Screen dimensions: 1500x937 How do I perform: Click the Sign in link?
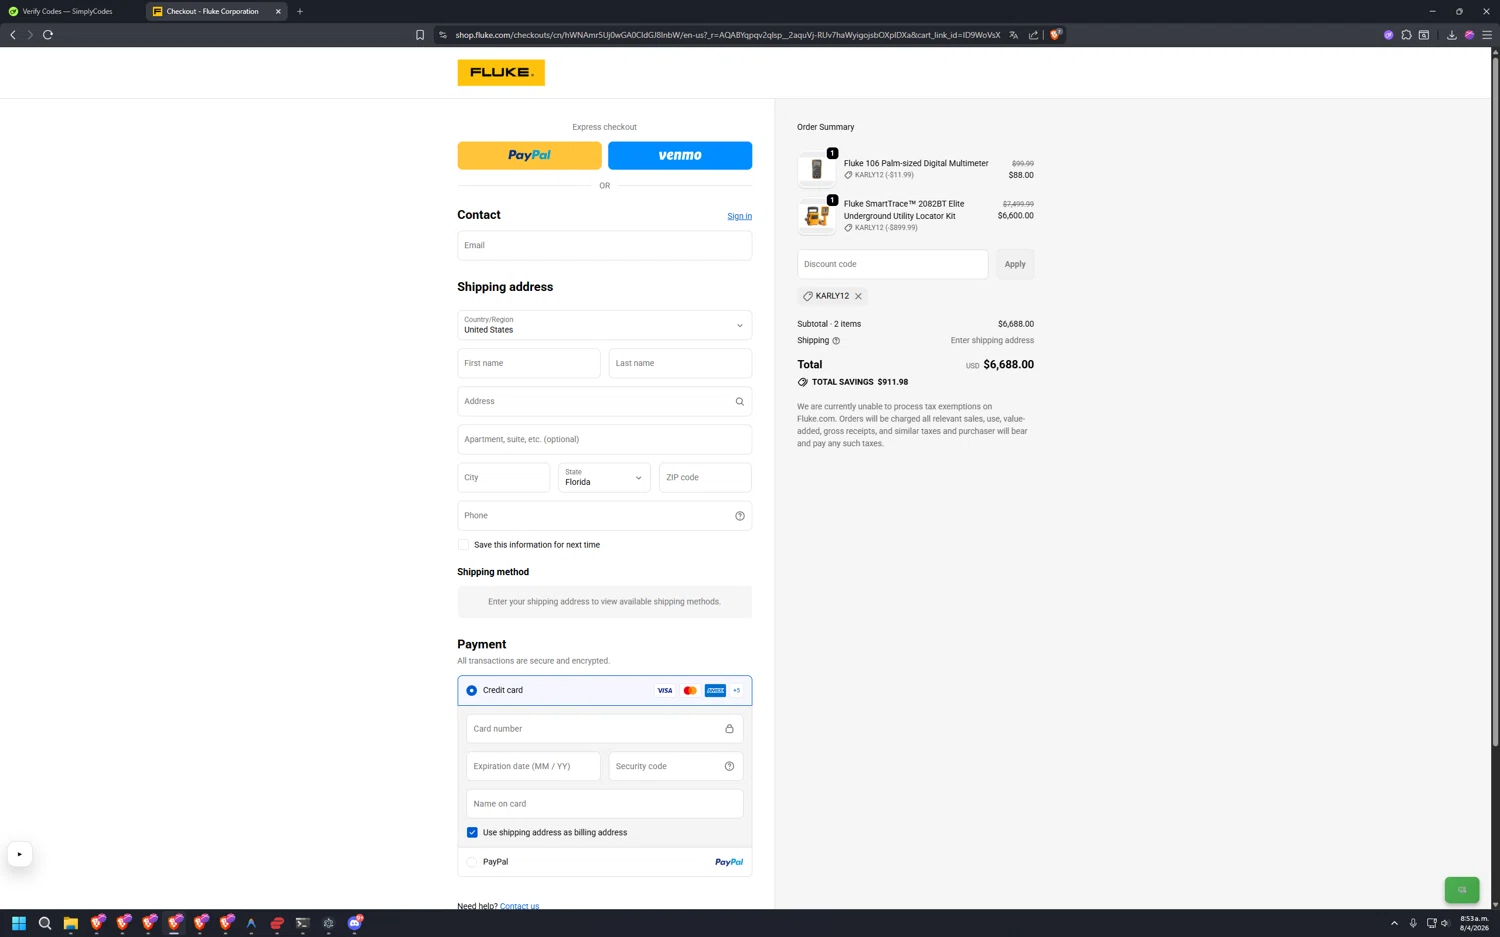[x=739, y=216]
